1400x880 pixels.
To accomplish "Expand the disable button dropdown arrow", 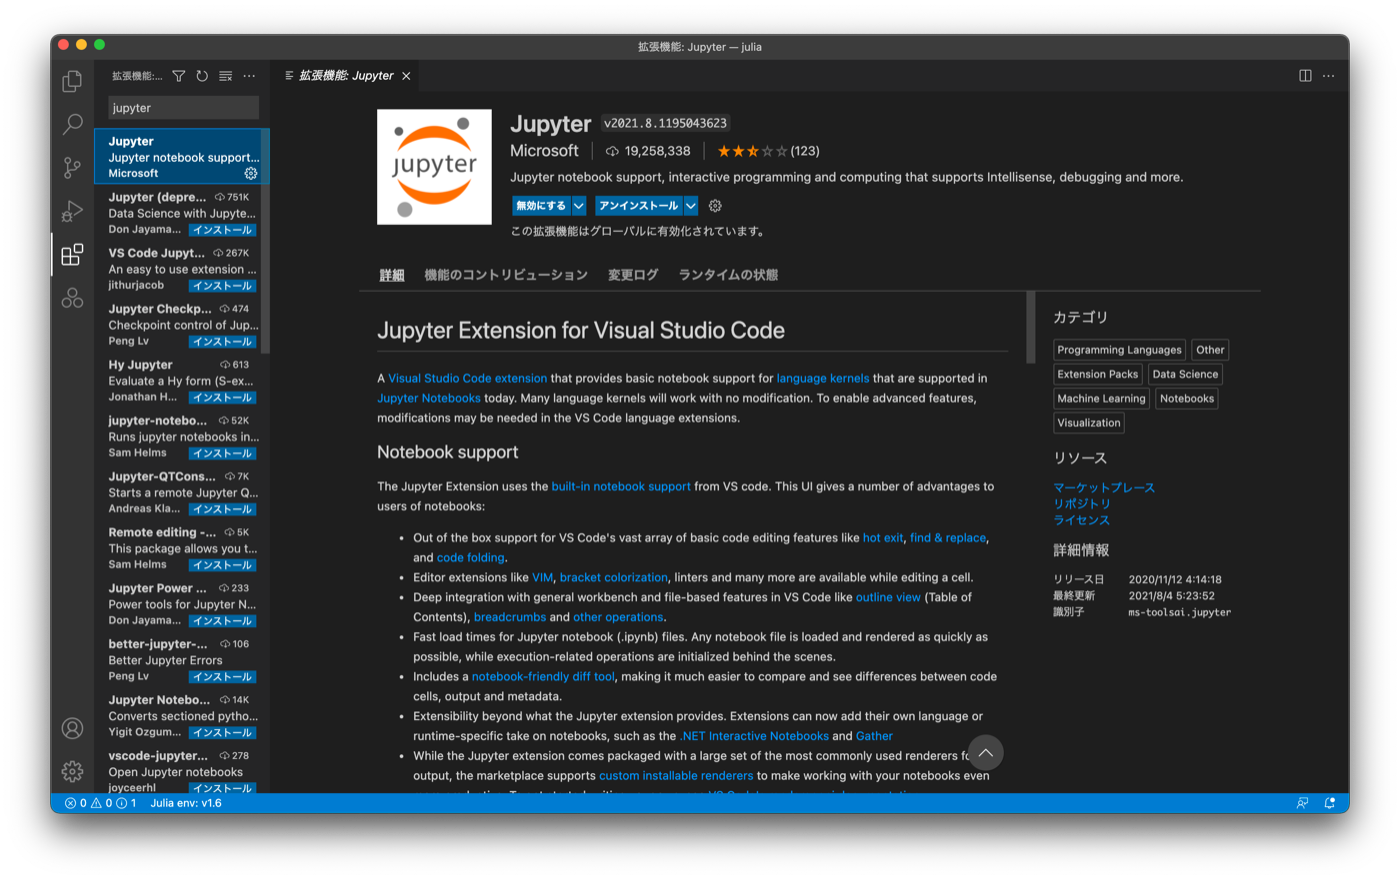I will (579, 206).
